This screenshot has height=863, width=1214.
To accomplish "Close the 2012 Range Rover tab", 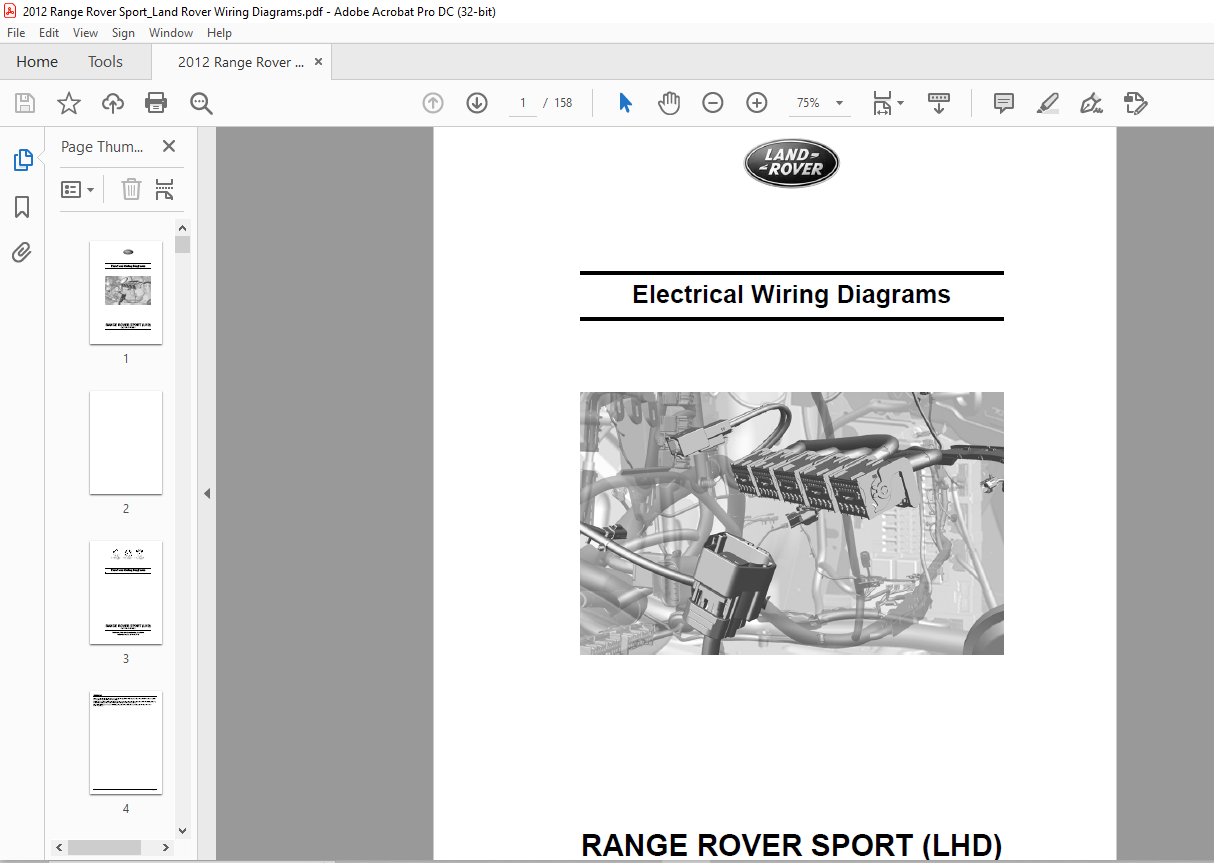I will click(x=319, y=62).
